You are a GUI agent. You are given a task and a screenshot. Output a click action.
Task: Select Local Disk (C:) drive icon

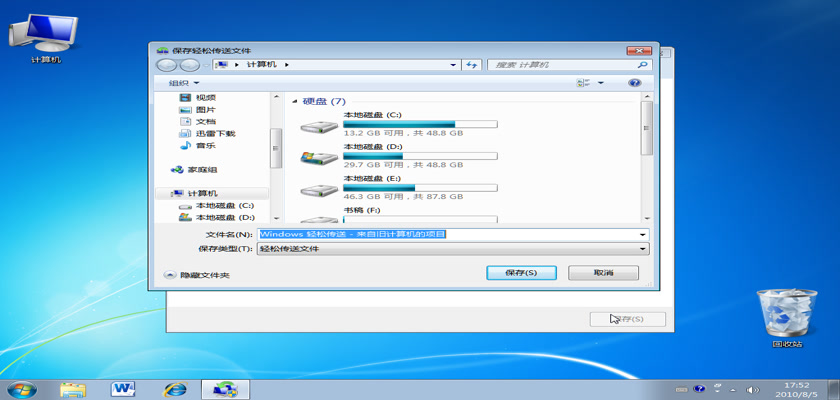point(320,127)
